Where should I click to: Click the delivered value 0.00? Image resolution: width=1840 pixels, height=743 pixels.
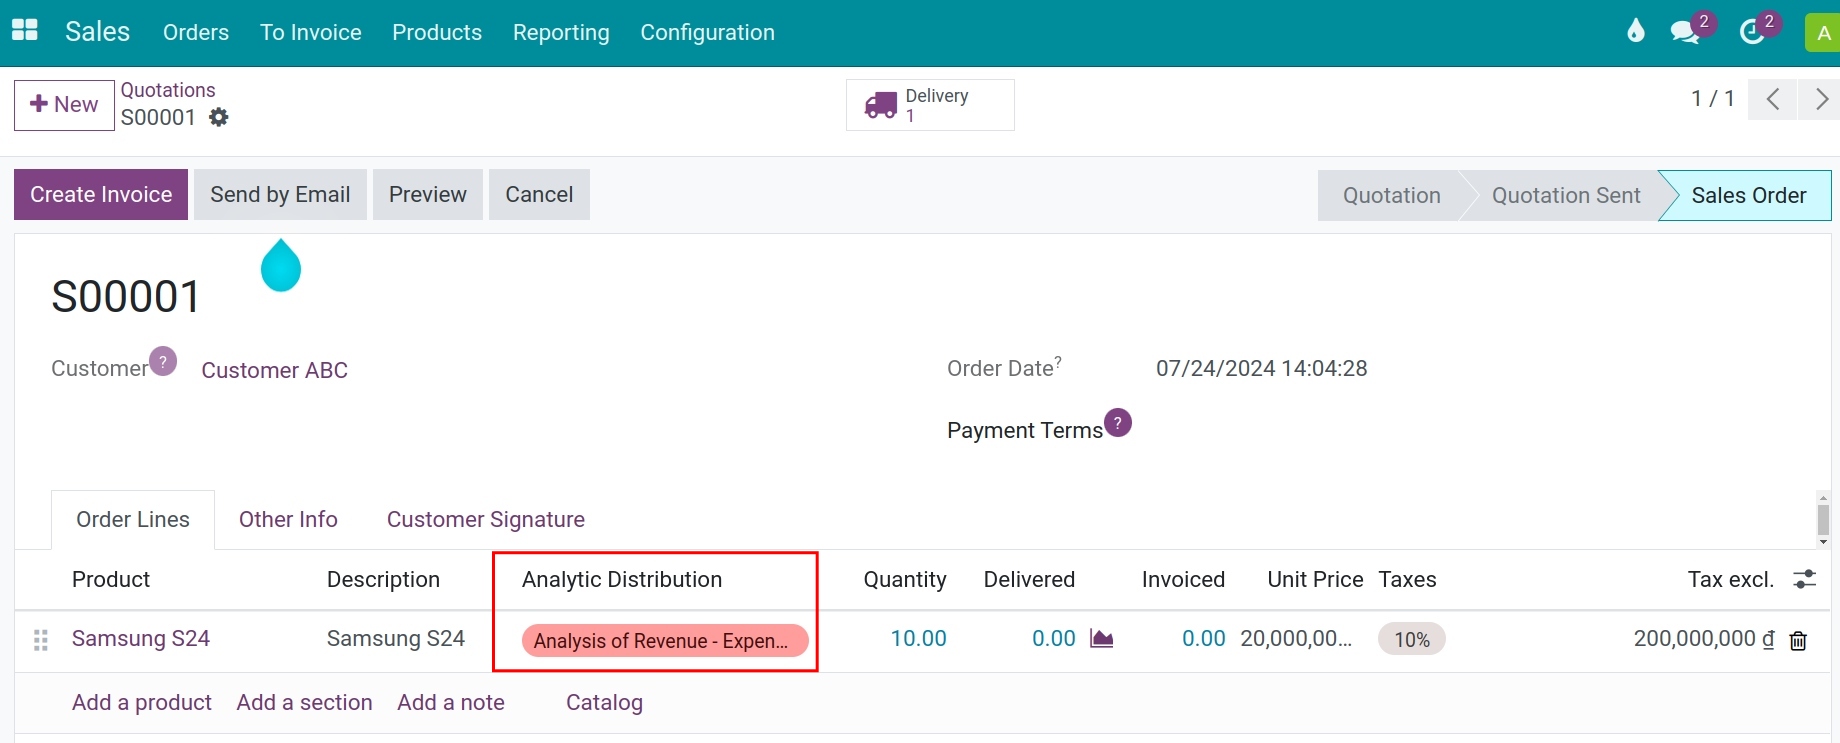coord(1054,638)
